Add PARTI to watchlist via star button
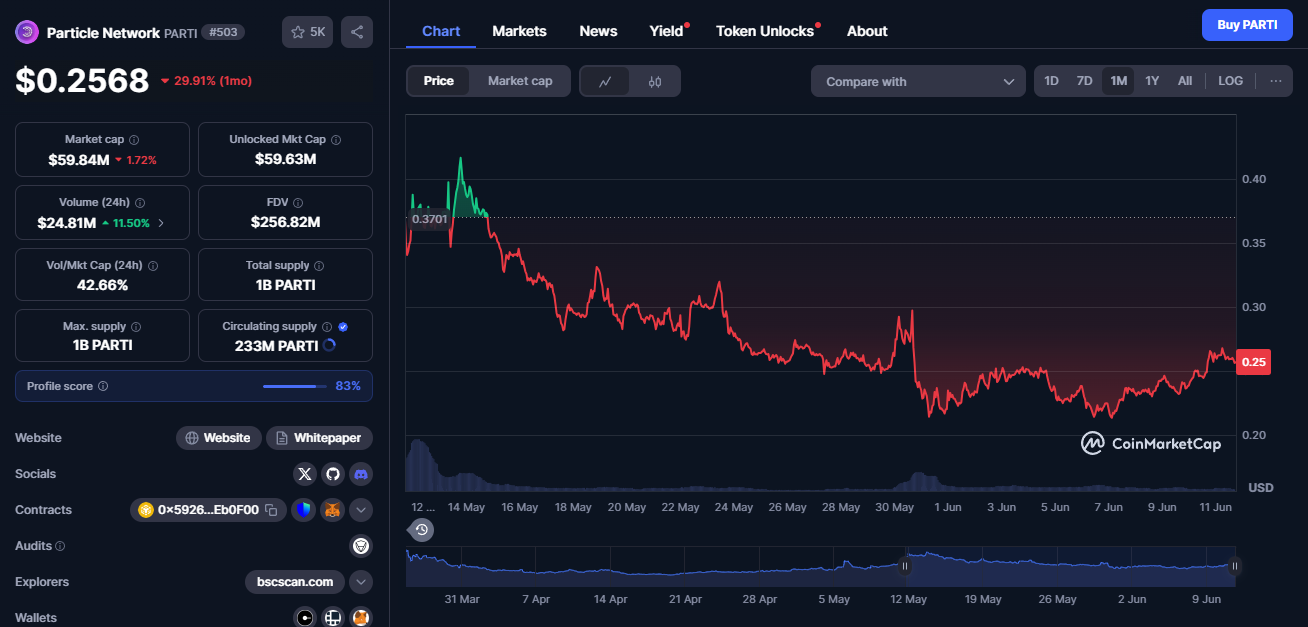Viewport: 1308px width, 627px height. [x=308, y=32]
